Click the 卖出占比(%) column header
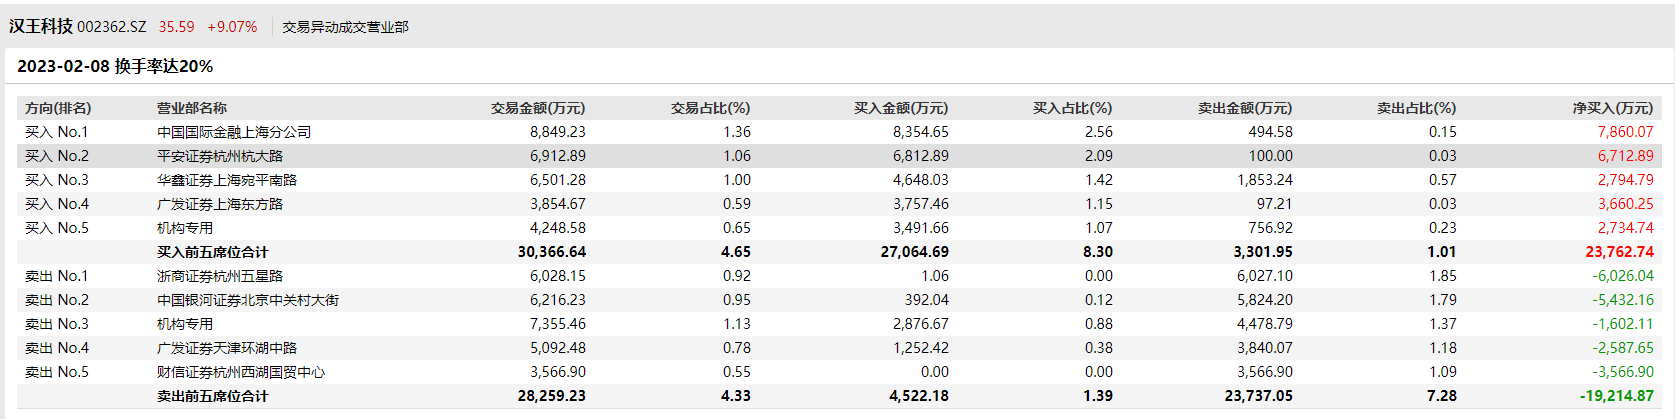The height and width of the screenshot is (419, 1675). [x=1416, y=108]
